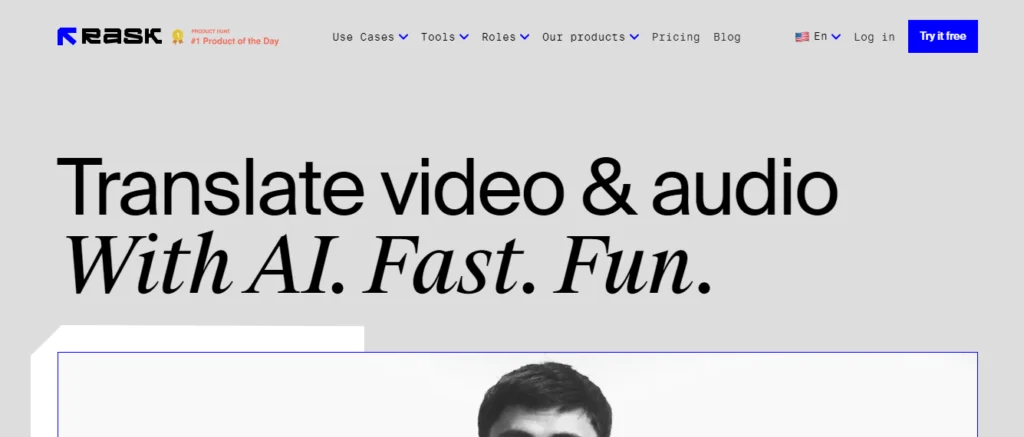Expand the chevron next to Roles
The image size is (1024, 437).
tap(525, 37)
